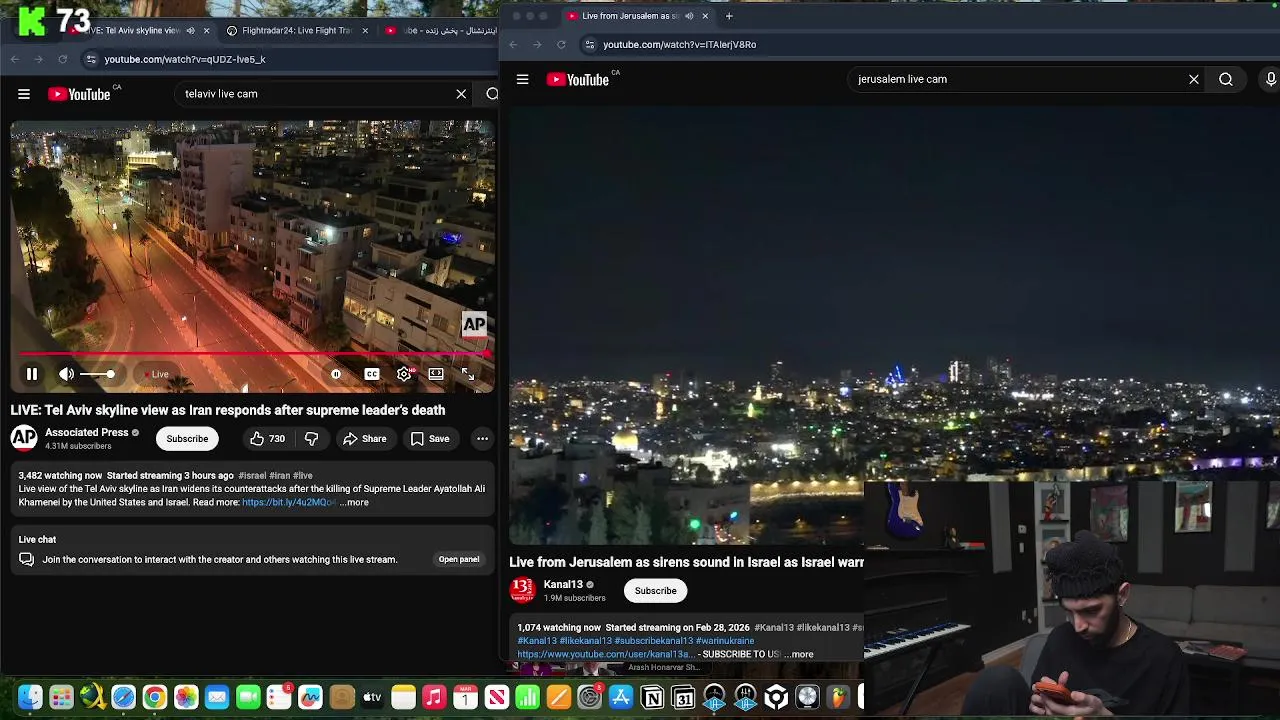
Task: Go back in left browser window
Action: (x=15, y=59)
